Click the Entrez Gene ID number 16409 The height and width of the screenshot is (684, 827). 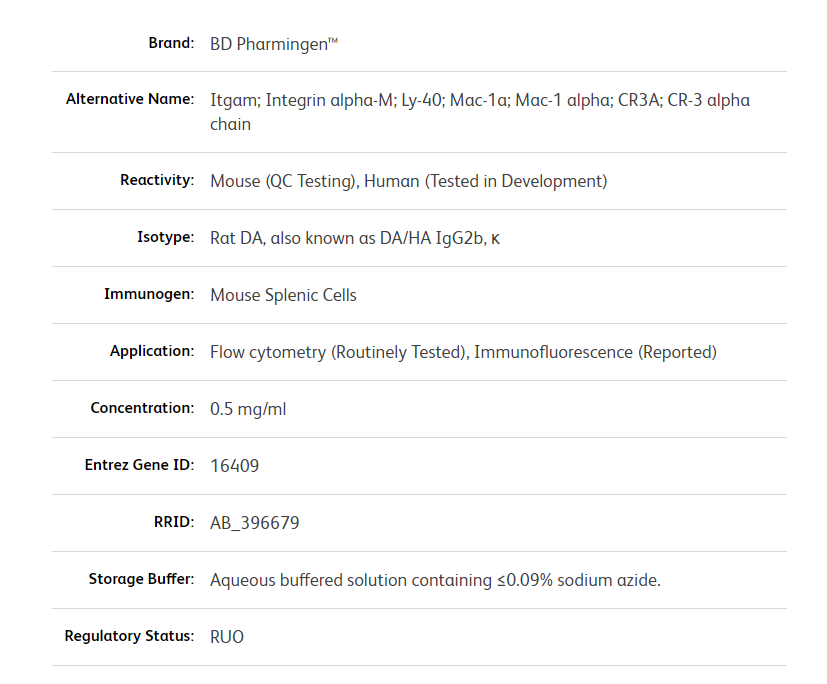point(235,466)
